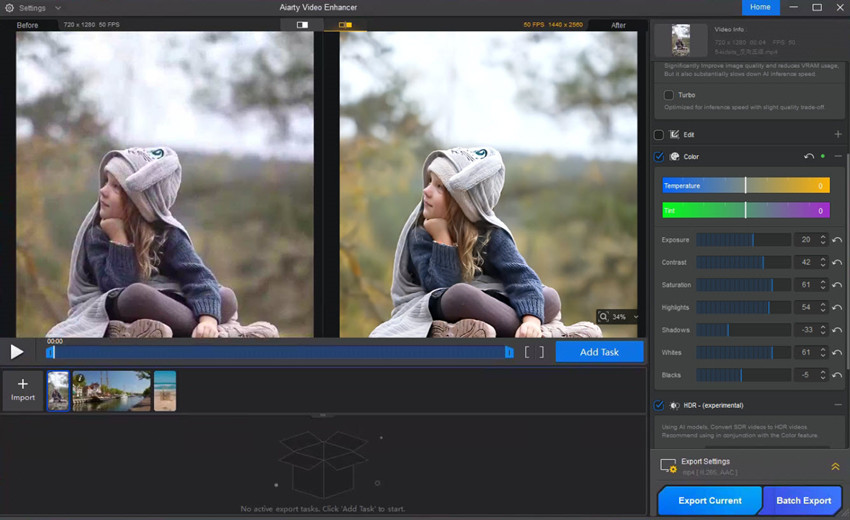The image size is (850, 520).
Task: Click the Saturation value stepper arrows
Action: click(x=823, y=285)
